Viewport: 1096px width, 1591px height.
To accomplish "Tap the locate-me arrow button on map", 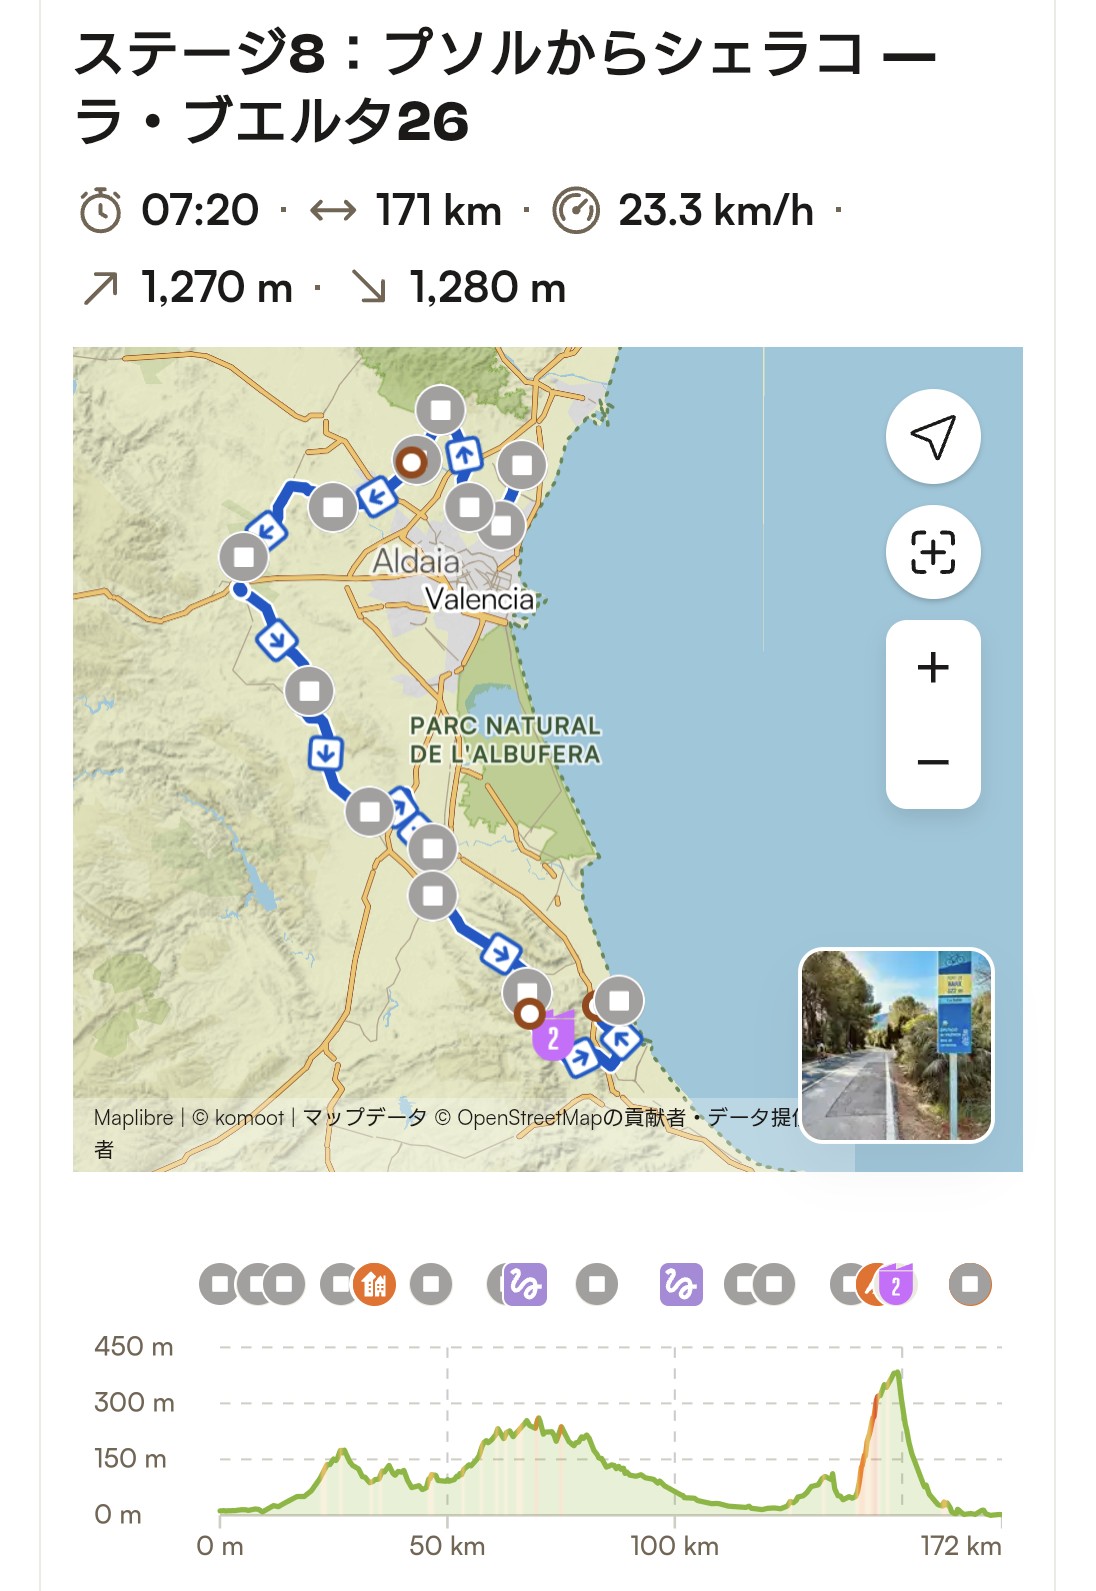I will click(933, 437).
